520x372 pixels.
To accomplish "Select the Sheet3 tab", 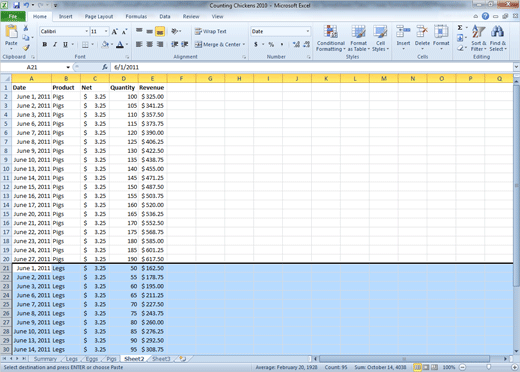I will click(161, 359).
